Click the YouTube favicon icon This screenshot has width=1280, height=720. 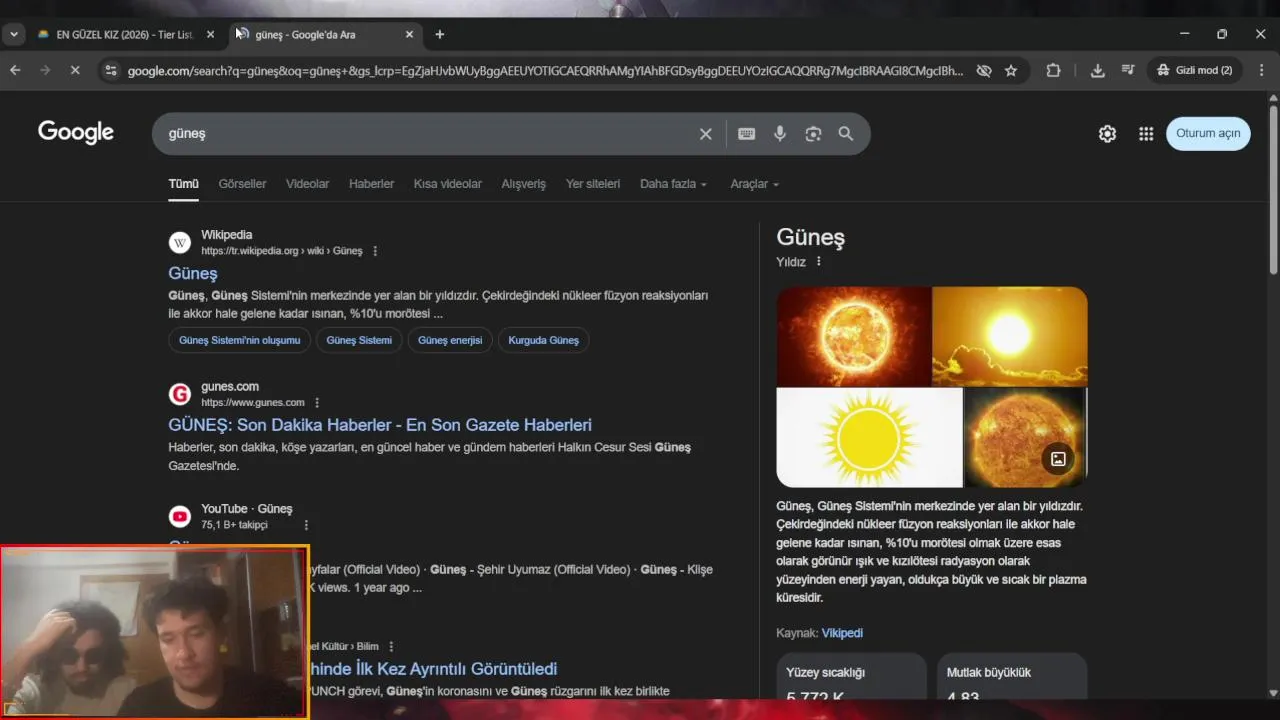click(x=180, y=516)
